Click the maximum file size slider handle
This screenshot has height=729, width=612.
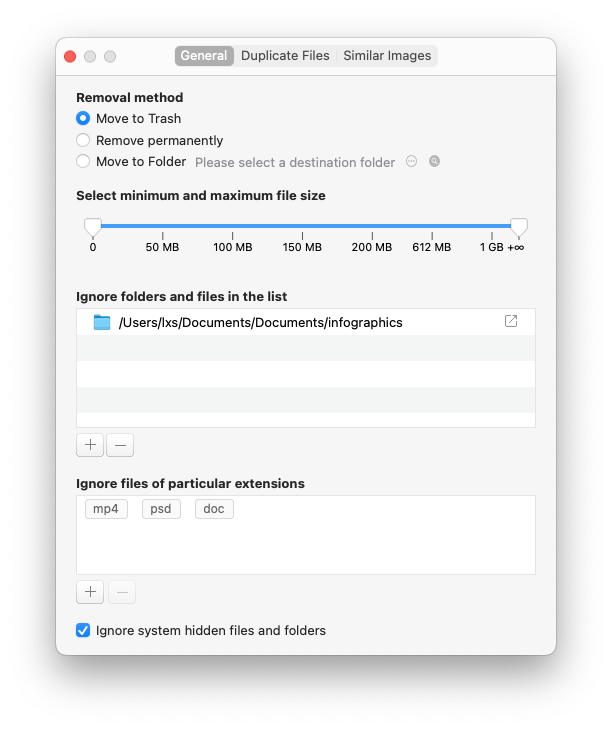tap(518, 226)
